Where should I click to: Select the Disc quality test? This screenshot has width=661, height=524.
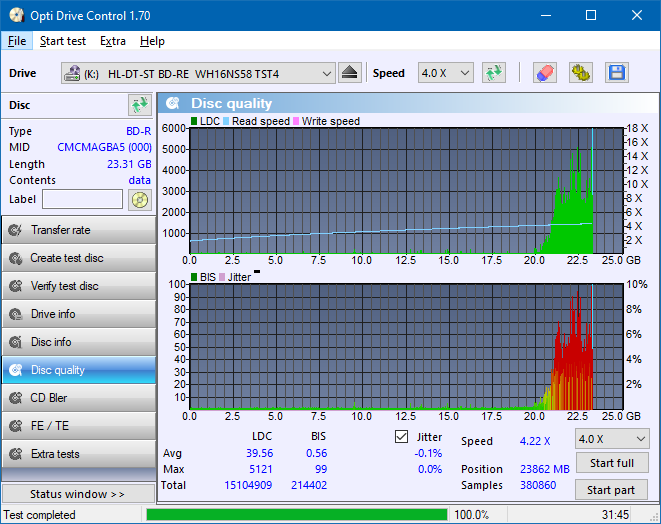click(79, 370)
